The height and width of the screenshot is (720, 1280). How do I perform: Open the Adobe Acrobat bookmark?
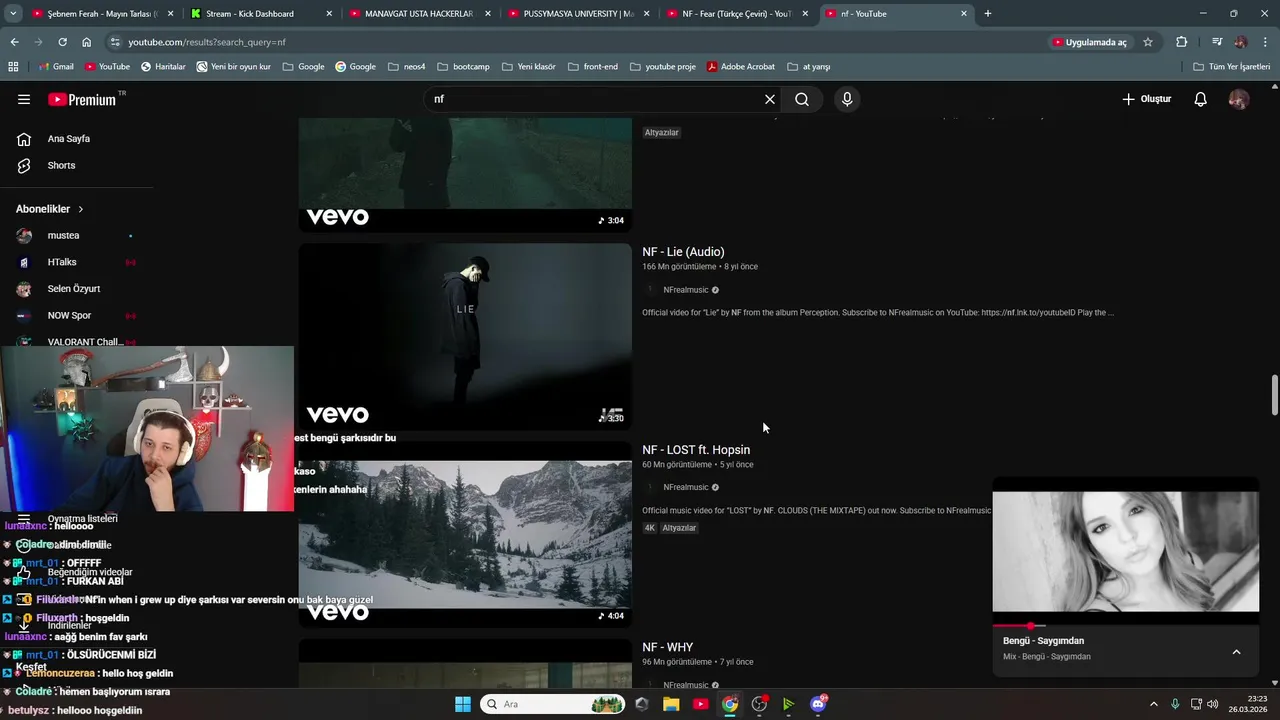coord(740,67)
